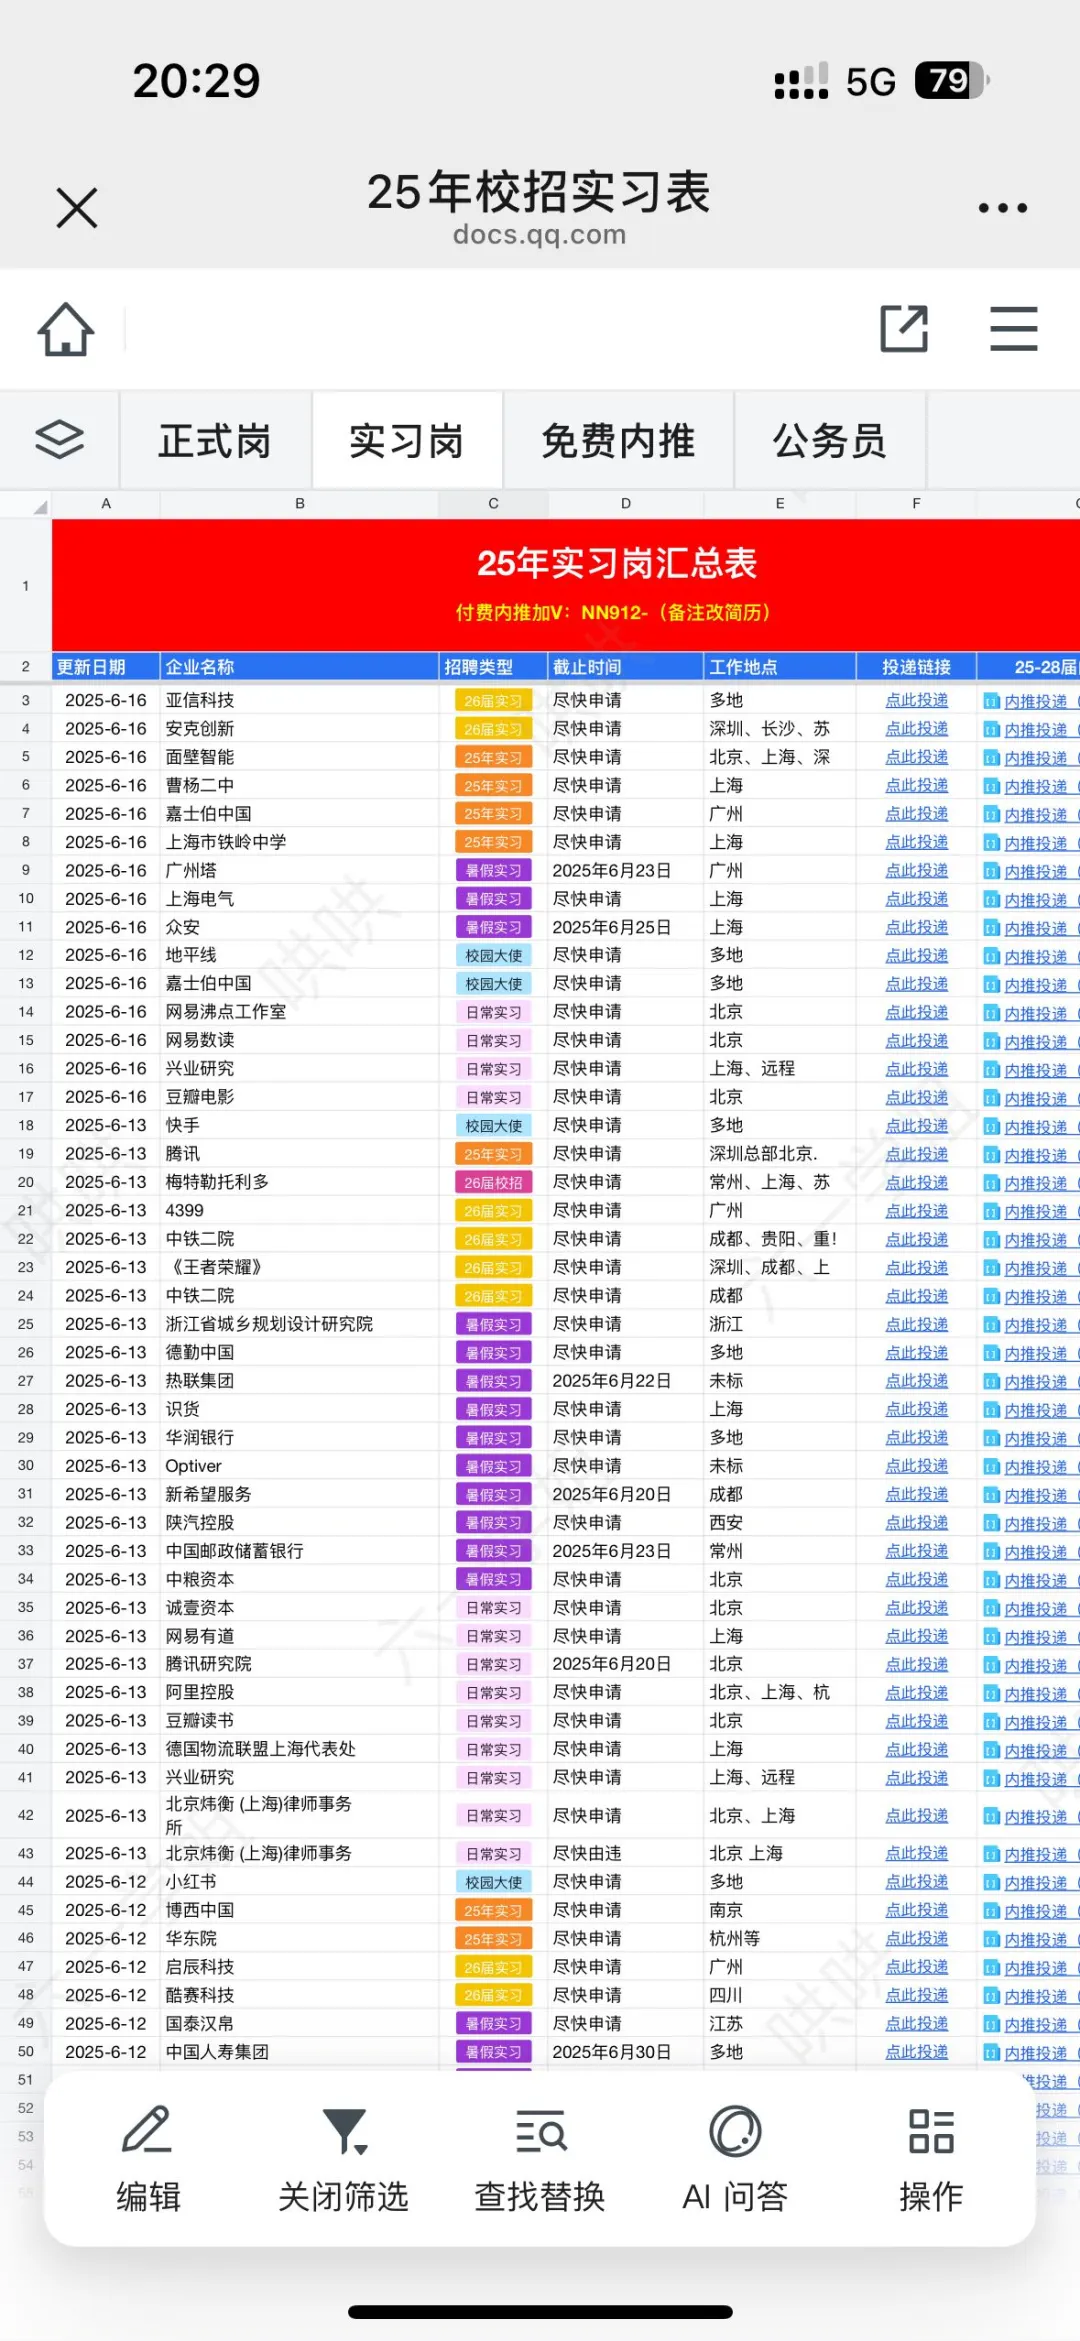Open 内推投递 link for 广州塔
This screenshot has height=2341, width=1080.
[1035, 871]
